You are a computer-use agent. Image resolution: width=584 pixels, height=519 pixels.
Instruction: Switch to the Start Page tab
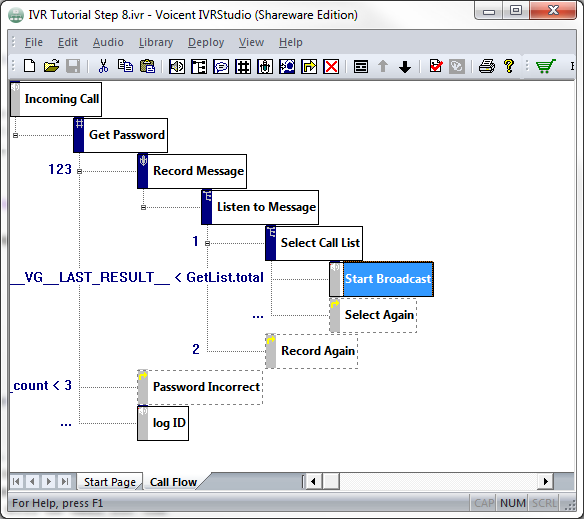pos(110,482)
